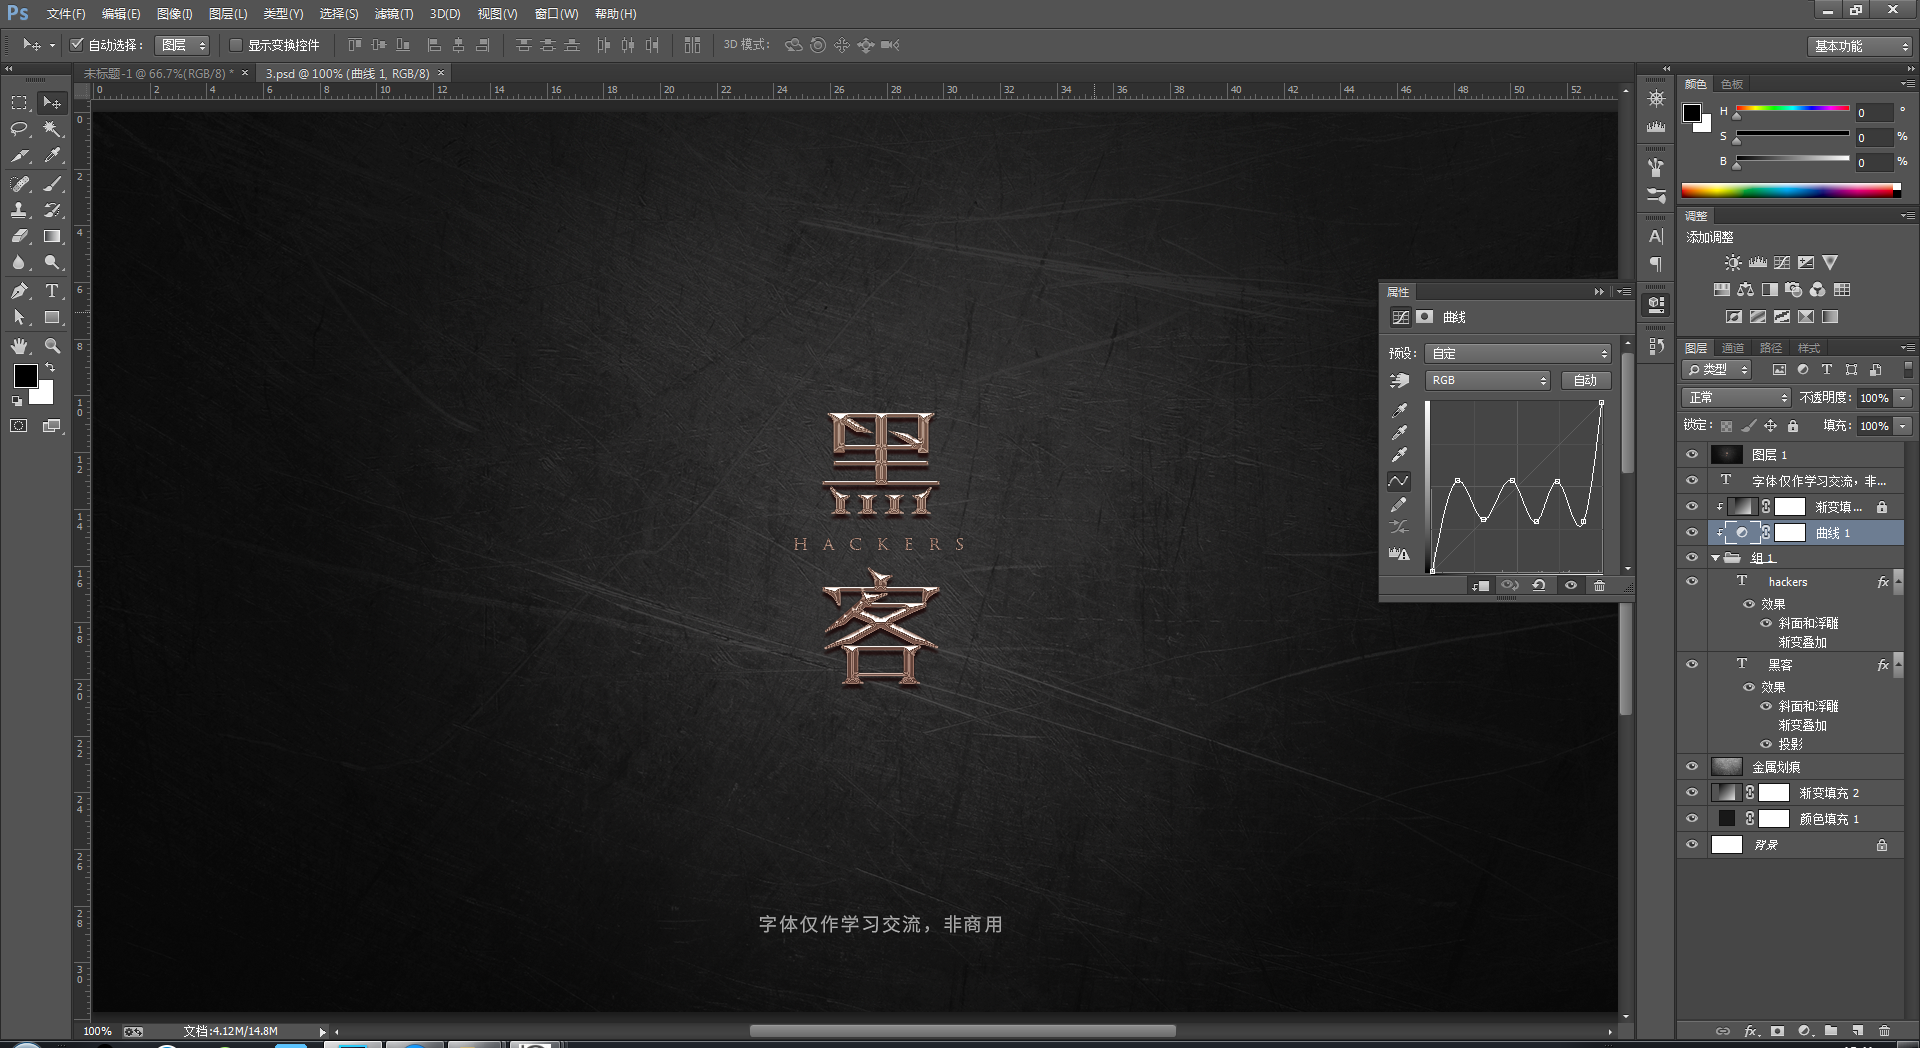Reset curves adjustment to defaults
Viewport: 1920px width, 1048px height.
click(1539, 586)
